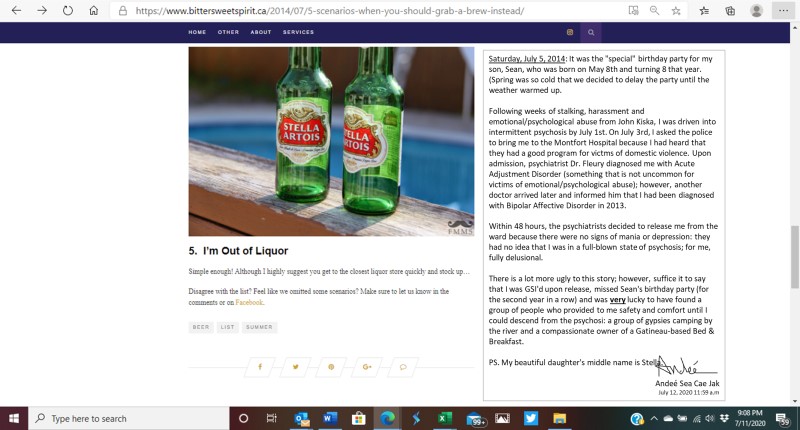
Task: Refresh the current page
Action: click(68, 10)
